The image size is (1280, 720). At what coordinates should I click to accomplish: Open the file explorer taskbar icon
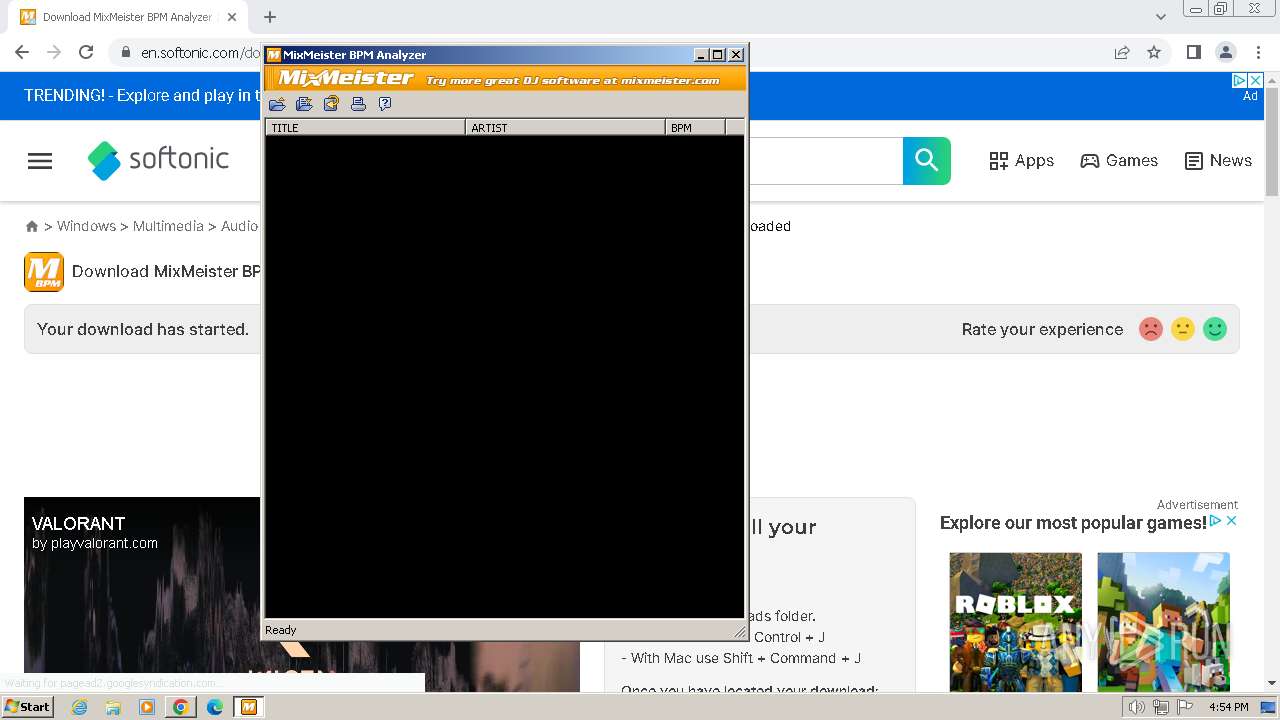click(113, 707)
